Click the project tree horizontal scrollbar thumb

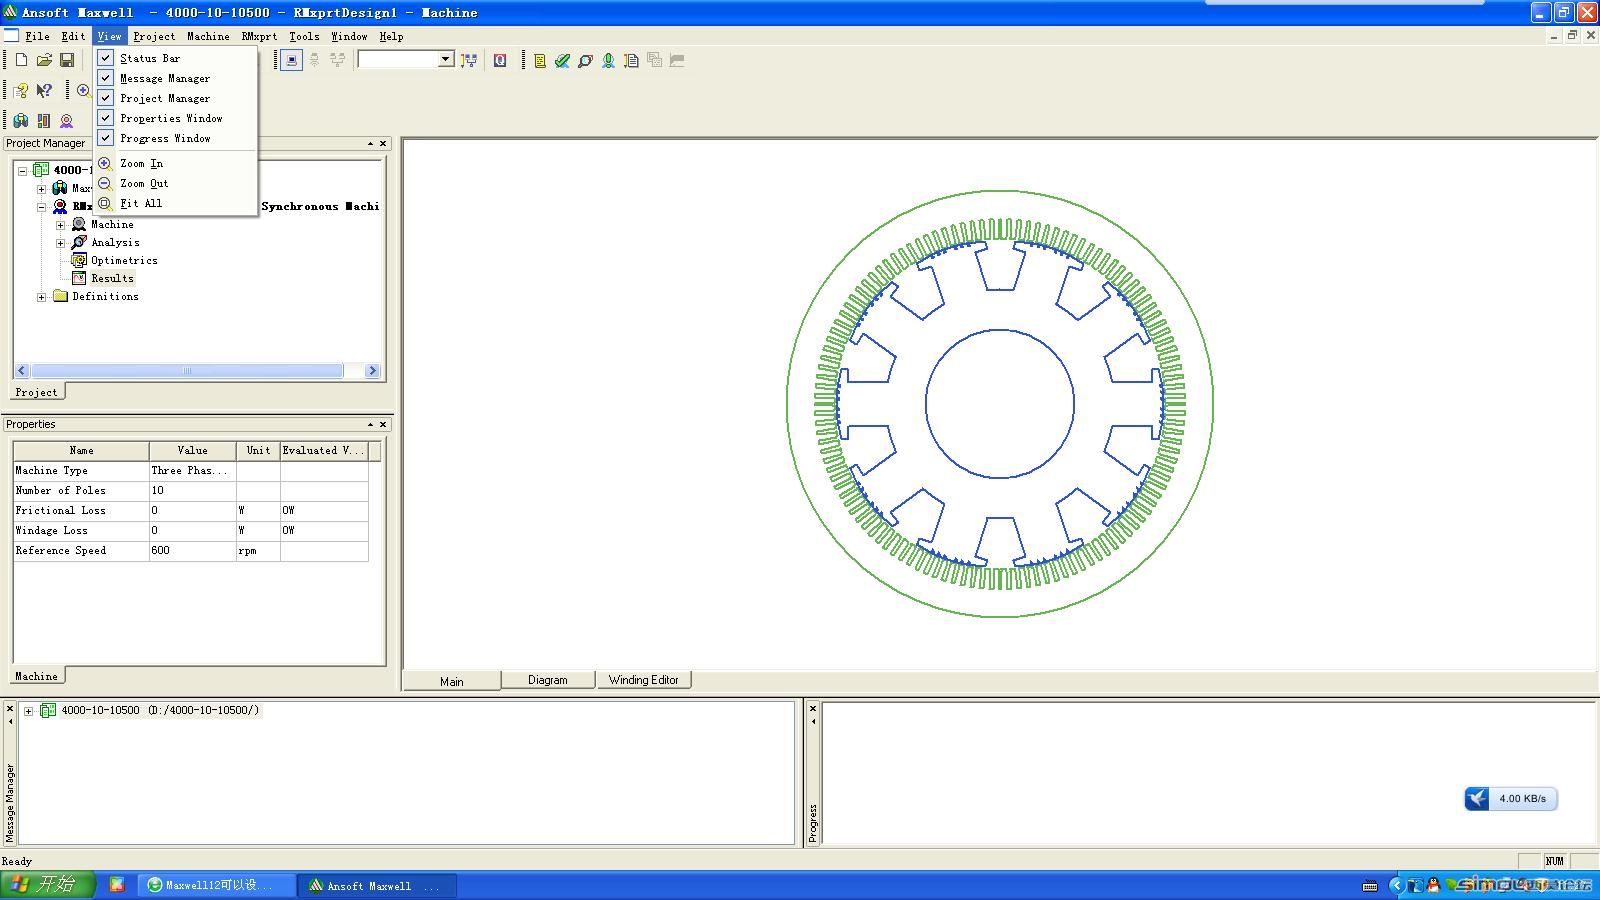coord(187,371)
